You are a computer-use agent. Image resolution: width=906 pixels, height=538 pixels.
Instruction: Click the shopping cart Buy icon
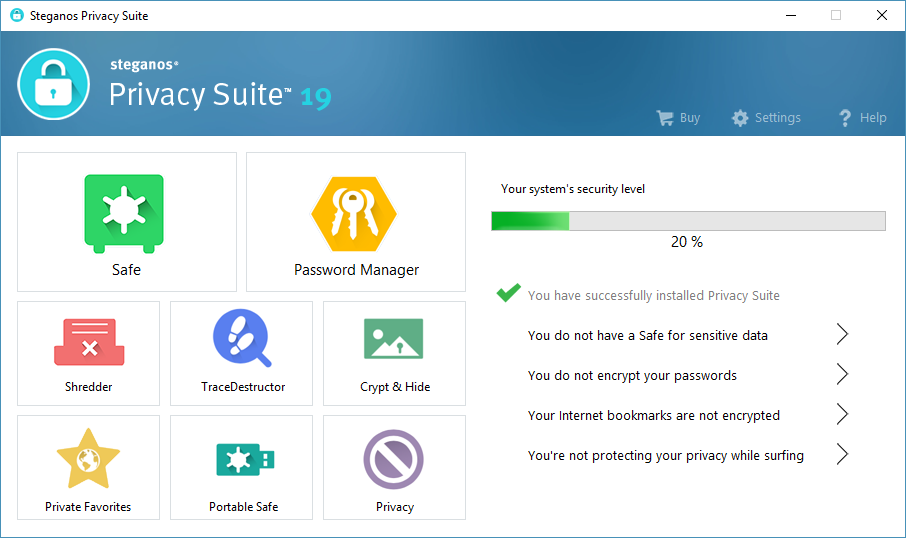point(665,118)
